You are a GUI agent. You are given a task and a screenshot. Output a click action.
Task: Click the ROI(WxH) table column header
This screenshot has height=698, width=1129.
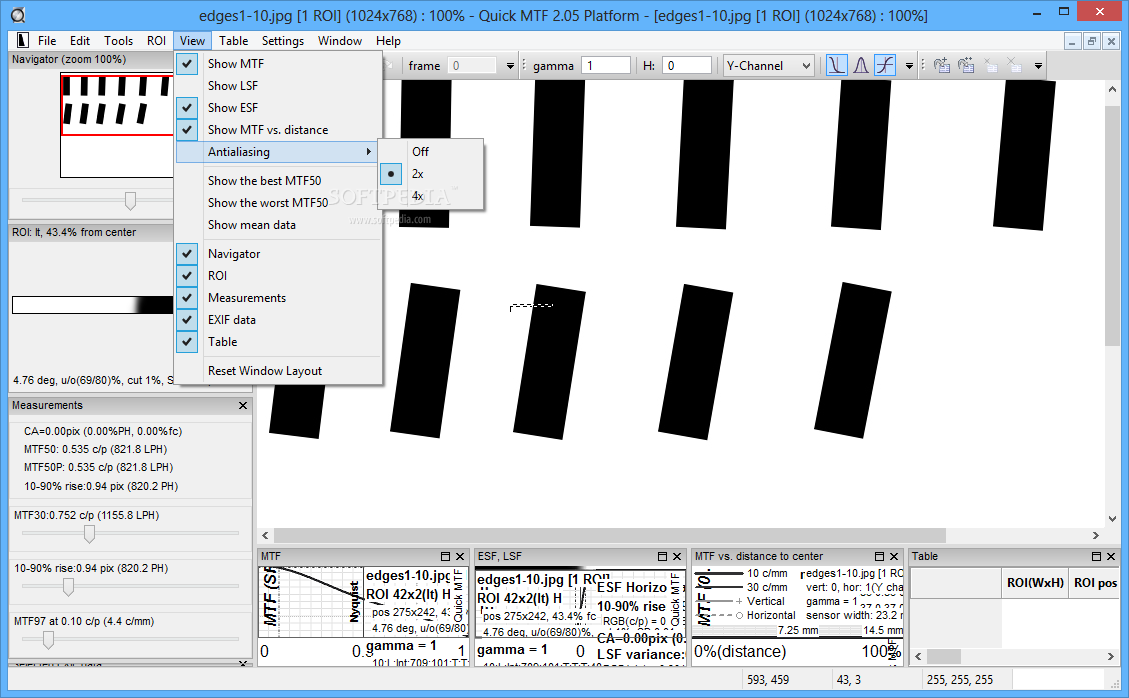coord(1035,583)
